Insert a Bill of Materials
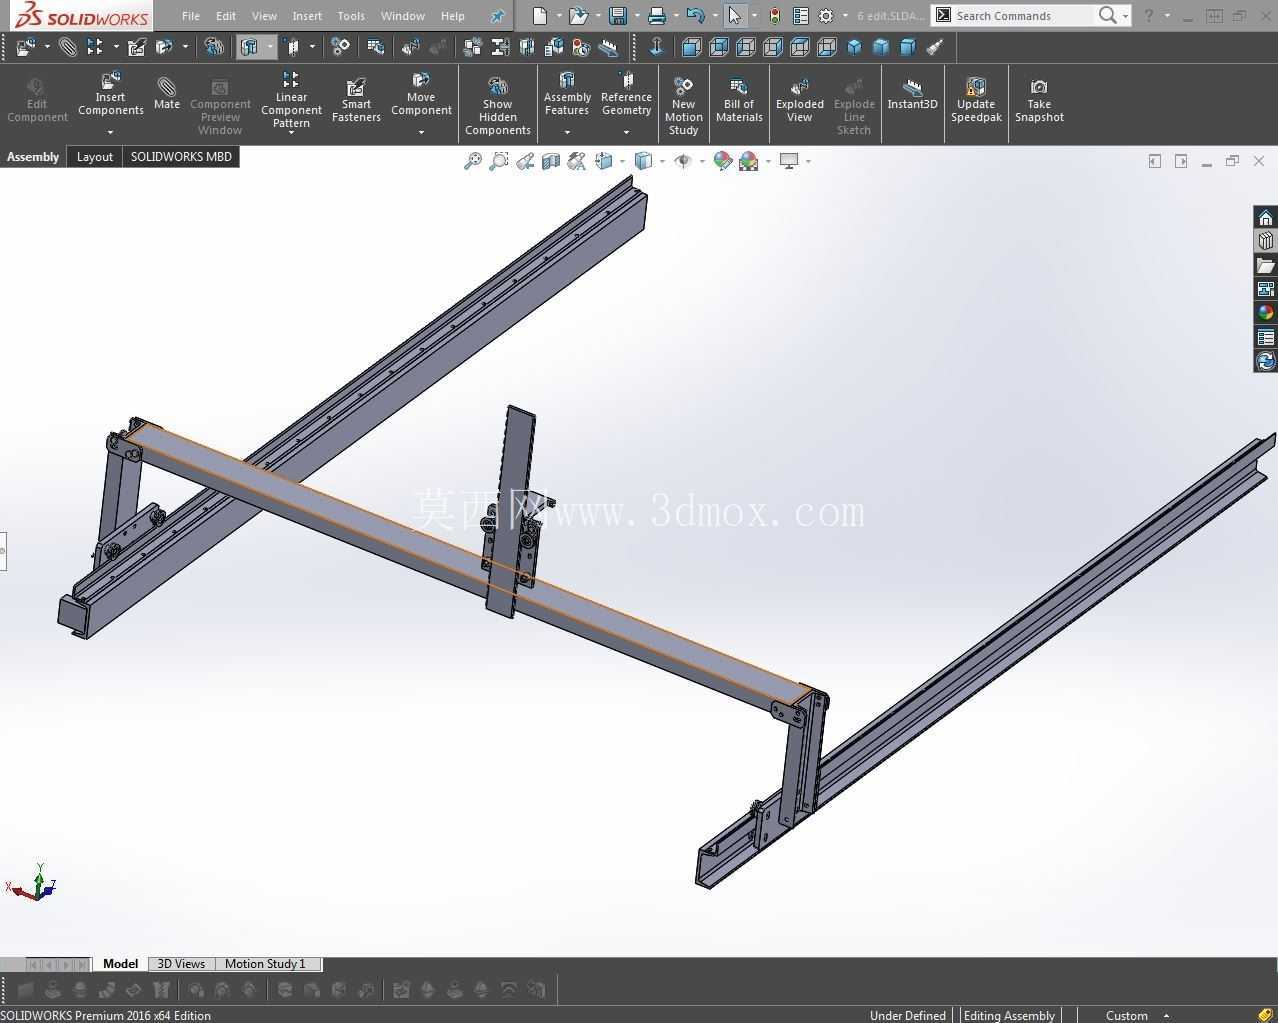1278x1023 pixels. click(739, 100)
